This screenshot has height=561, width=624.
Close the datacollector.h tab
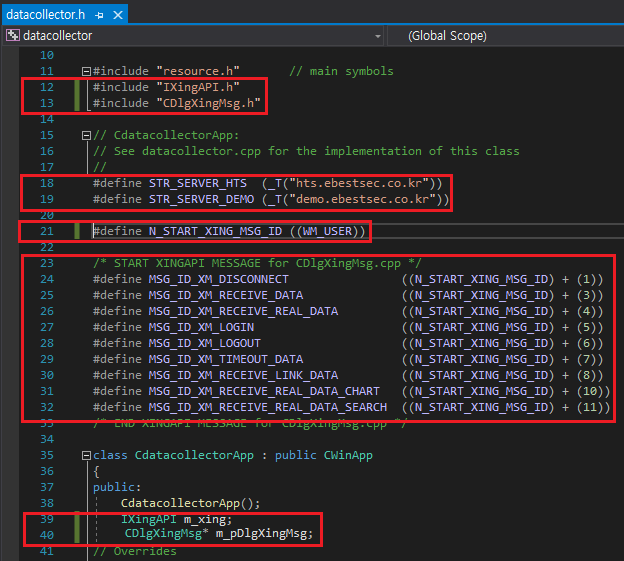click(118, 15)
